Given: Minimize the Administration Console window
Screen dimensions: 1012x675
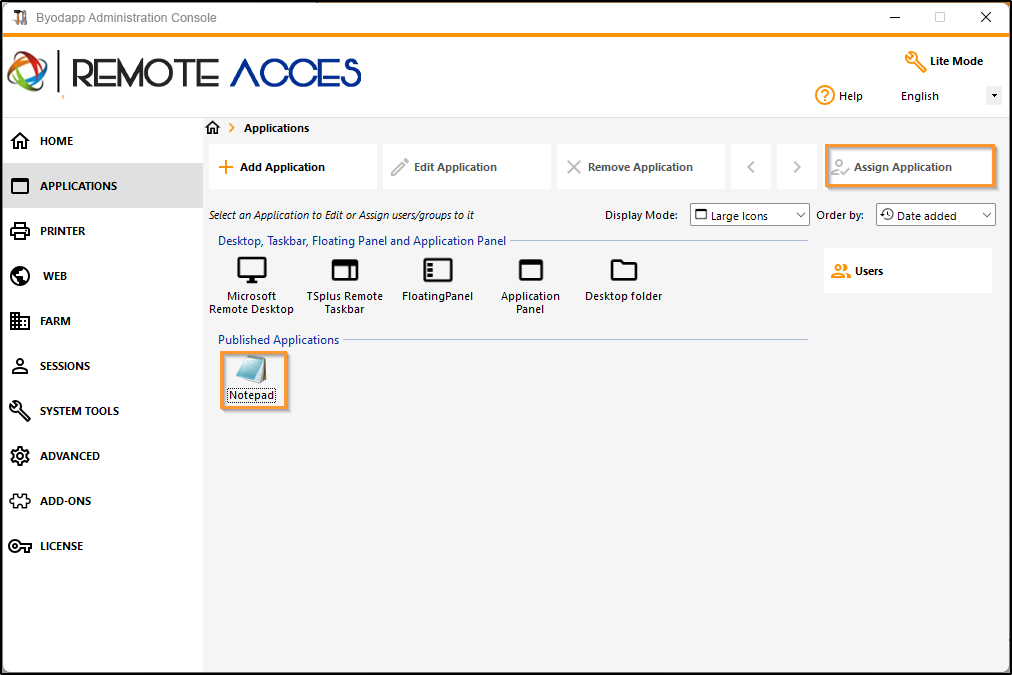Looking at the screenshot, I should pos(895,17).
